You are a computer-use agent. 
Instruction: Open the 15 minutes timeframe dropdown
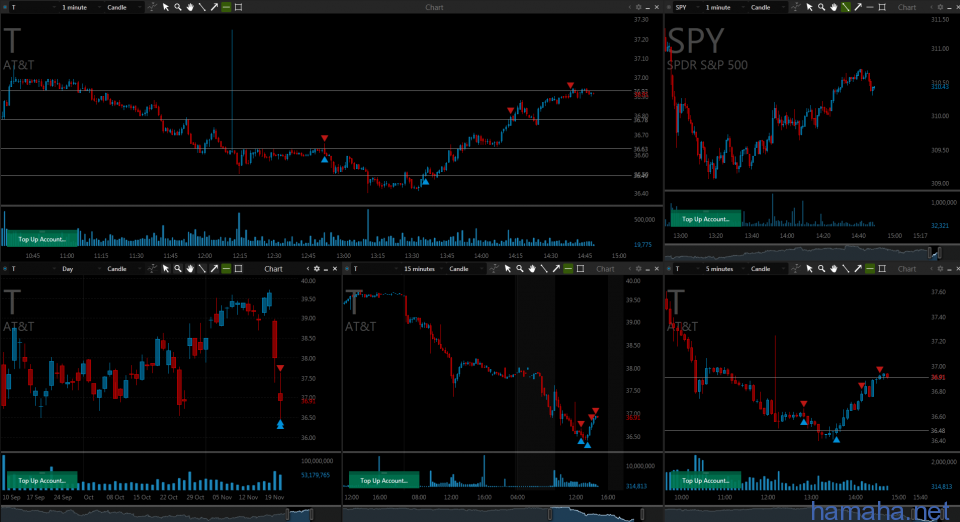[422, 269]
